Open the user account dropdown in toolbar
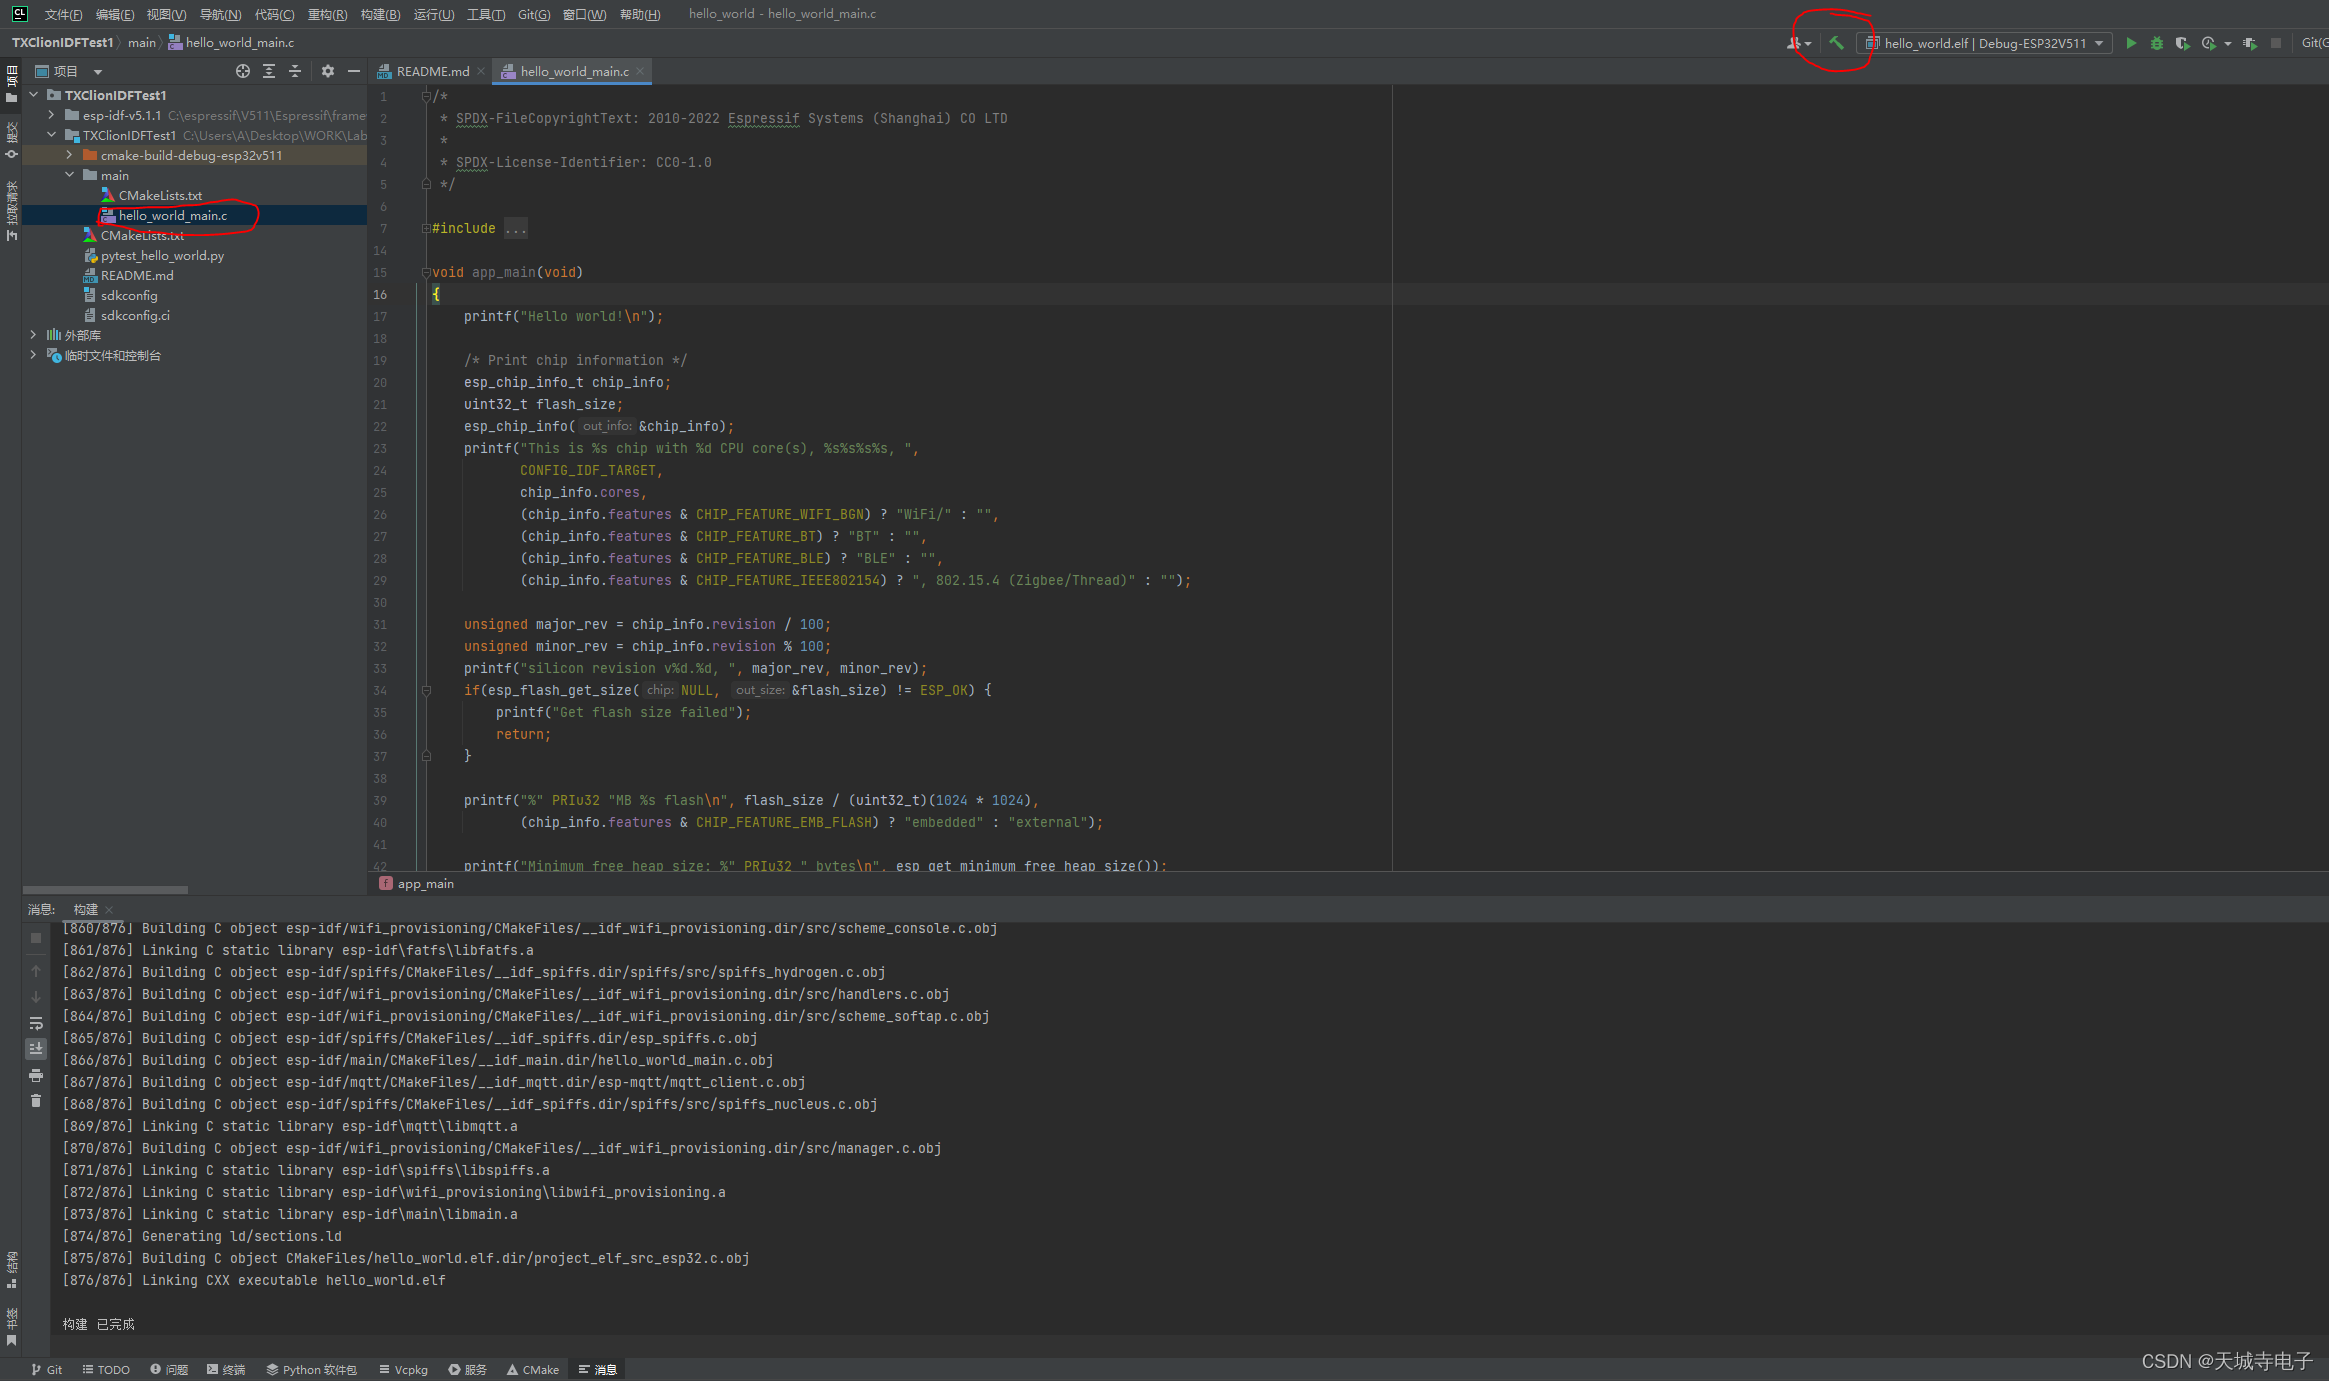This screenshot has height=1381, width=2329. click(x=1798, y=43)
